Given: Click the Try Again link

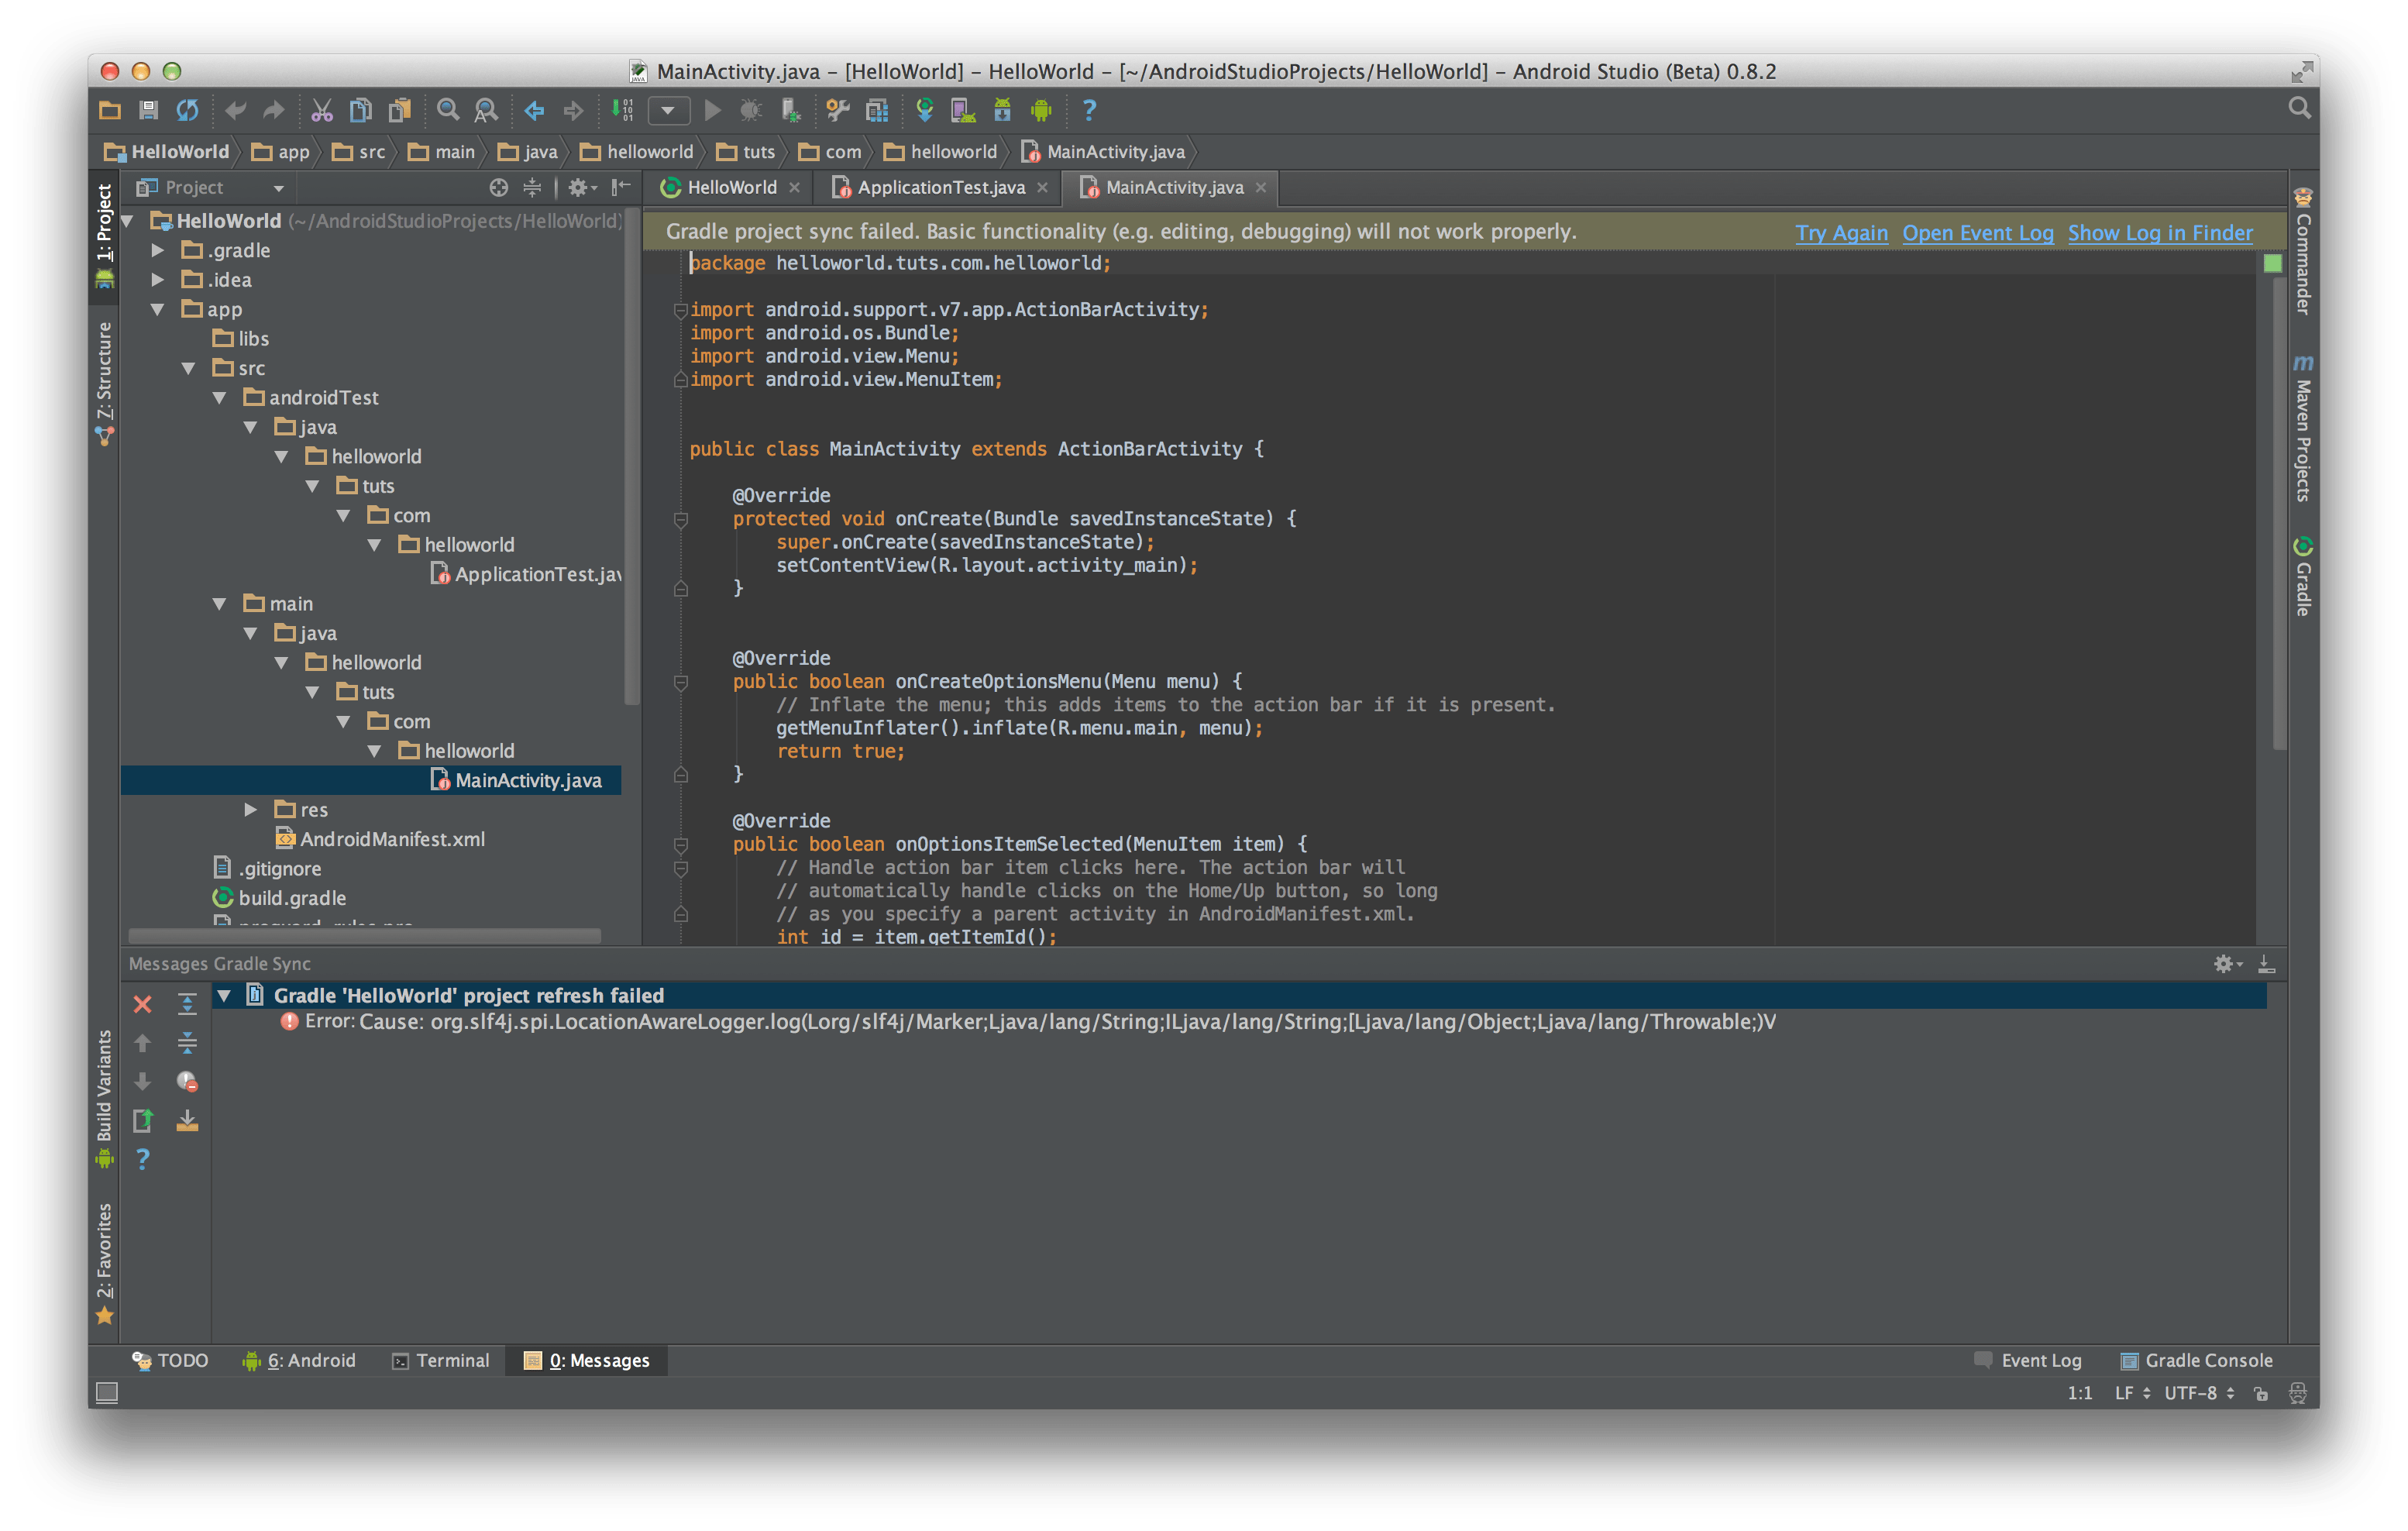Looking at the screenshot, I should 1841,233.
